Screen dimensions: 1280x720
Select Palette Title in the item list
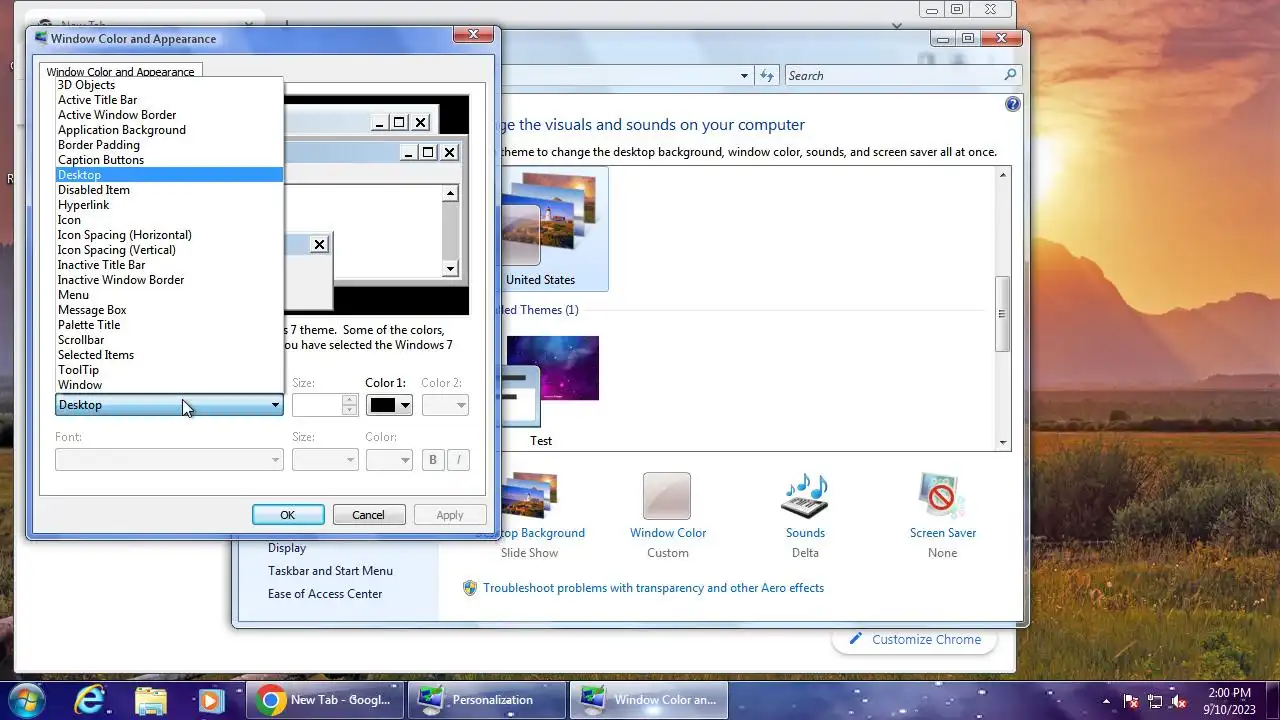(169, 325)
